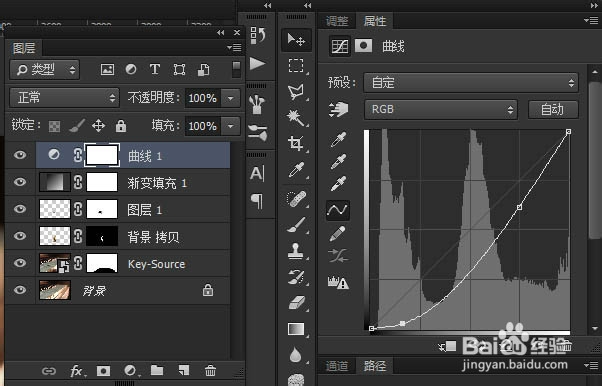The width and height of the screenshot is (602, 386).
Task: Select the Move tool
Action: (296, 40)
